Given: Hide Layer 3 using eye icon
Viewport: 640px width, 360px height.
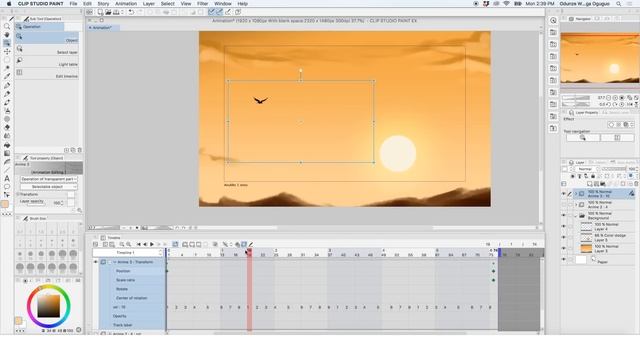Looking at the screenshot, I should pos(564,249).
